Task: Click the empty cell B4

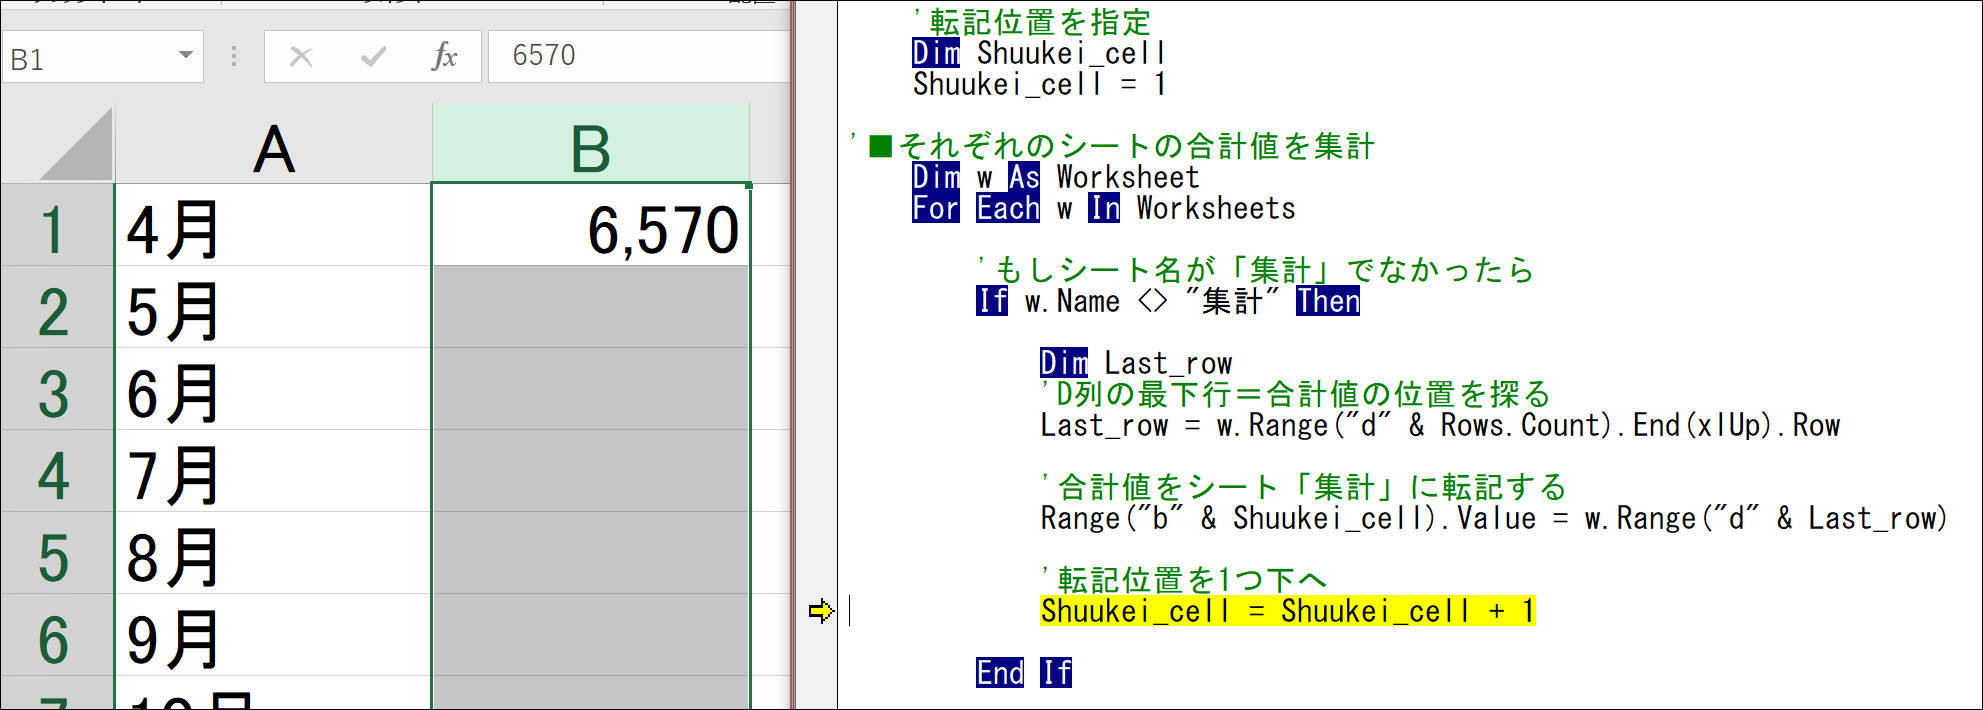Action: point(591,471)
